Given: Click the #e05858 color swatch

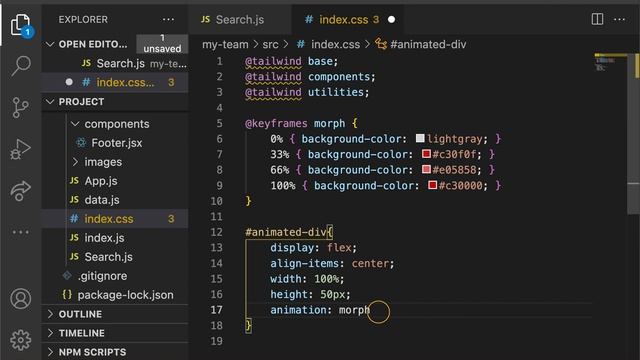Looking at the screenshot, I should click(426, 169).
